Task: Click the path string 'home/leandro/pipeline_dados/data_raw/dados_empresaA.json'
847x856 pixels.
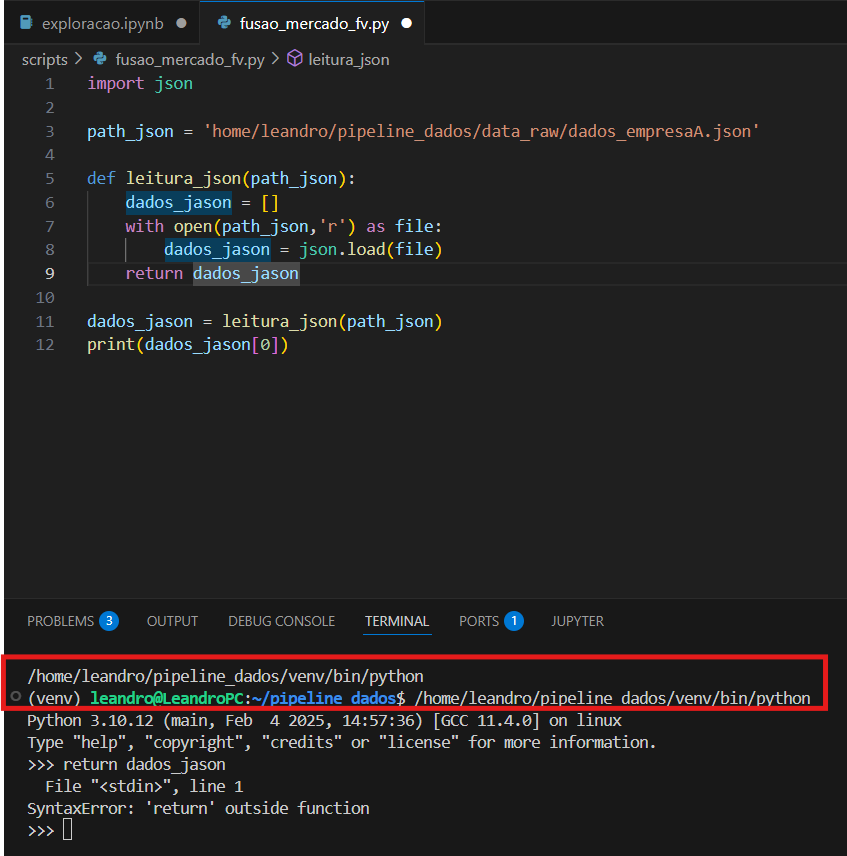Action: pyautogui.click(x=481, y=131)
